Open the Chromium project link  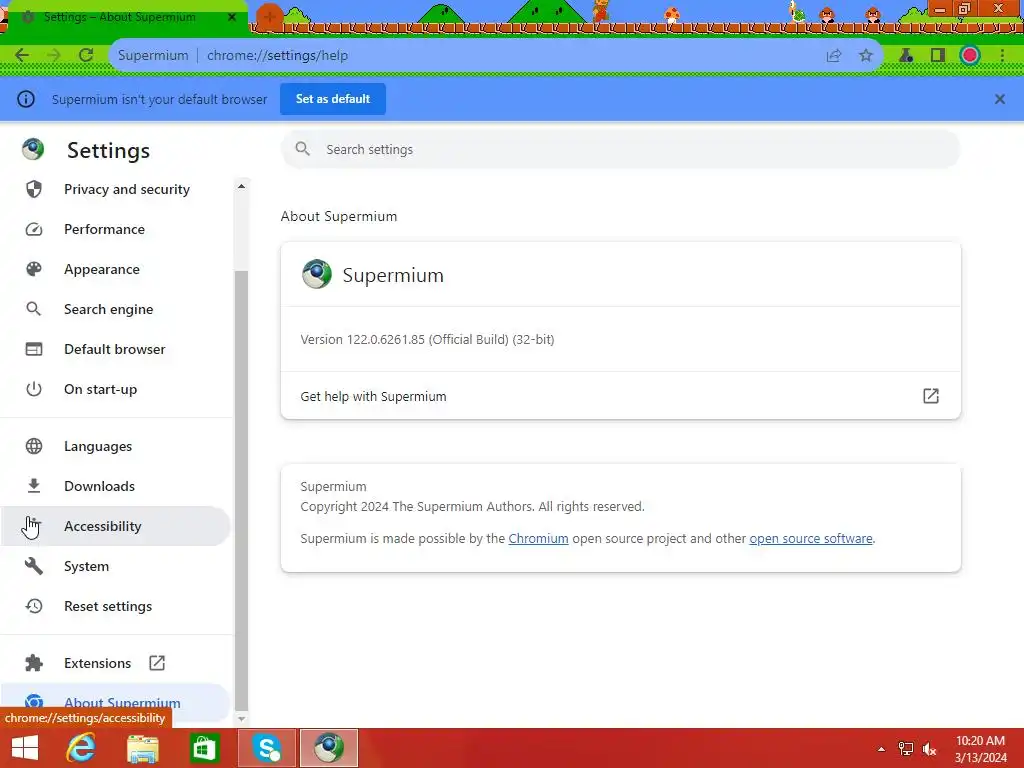pyautogui.click(x=538, y=539)
